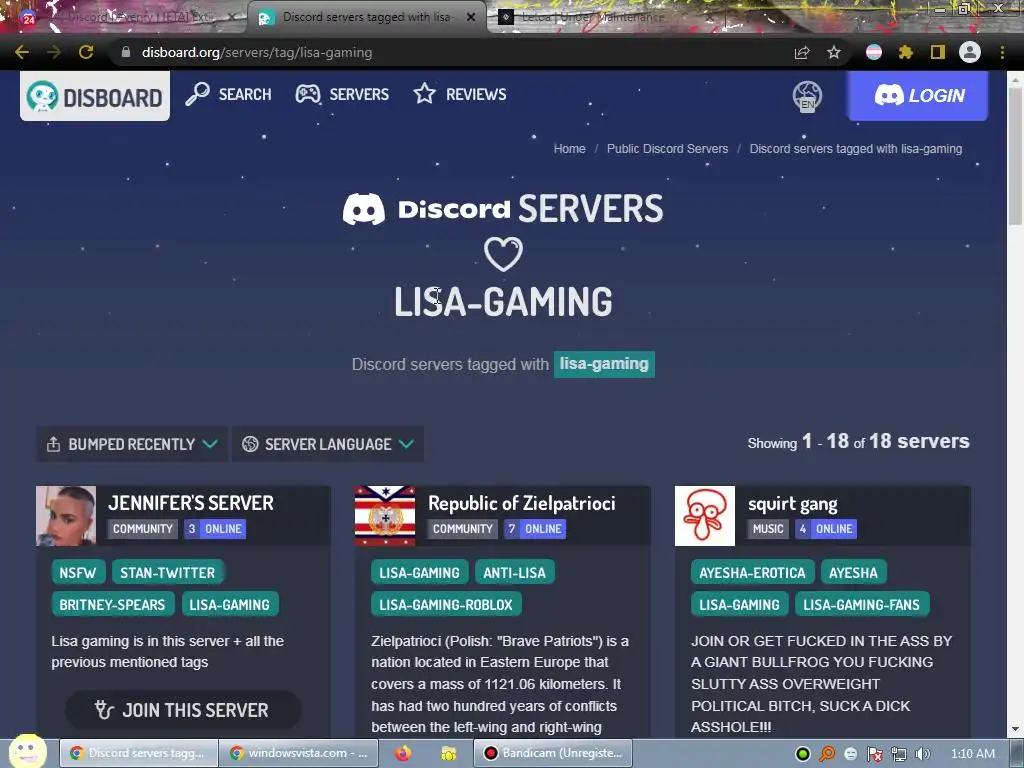Click the AYESHA tag

click(854, 573)
